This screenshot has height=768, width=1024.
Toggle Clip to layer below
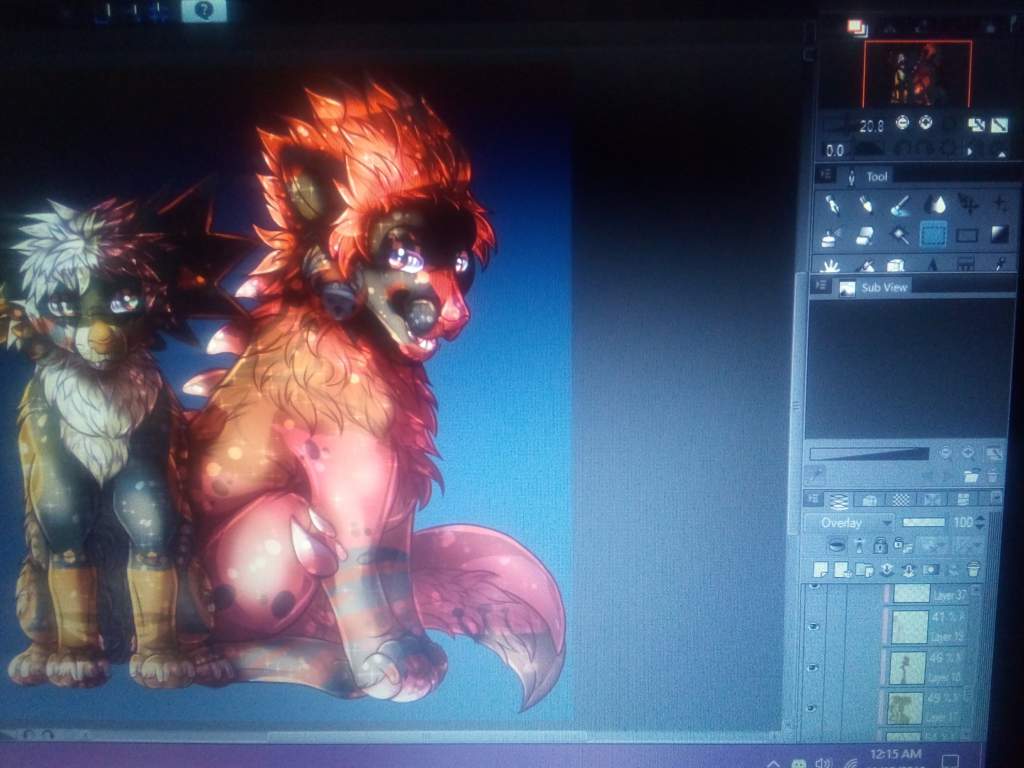tap(837, 544)
